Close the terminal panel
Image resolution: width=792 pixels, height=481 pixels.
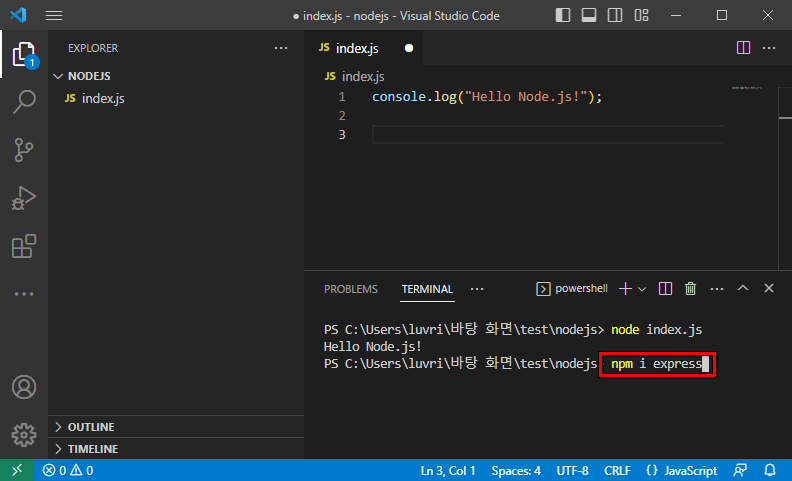(x=769, y=288)
